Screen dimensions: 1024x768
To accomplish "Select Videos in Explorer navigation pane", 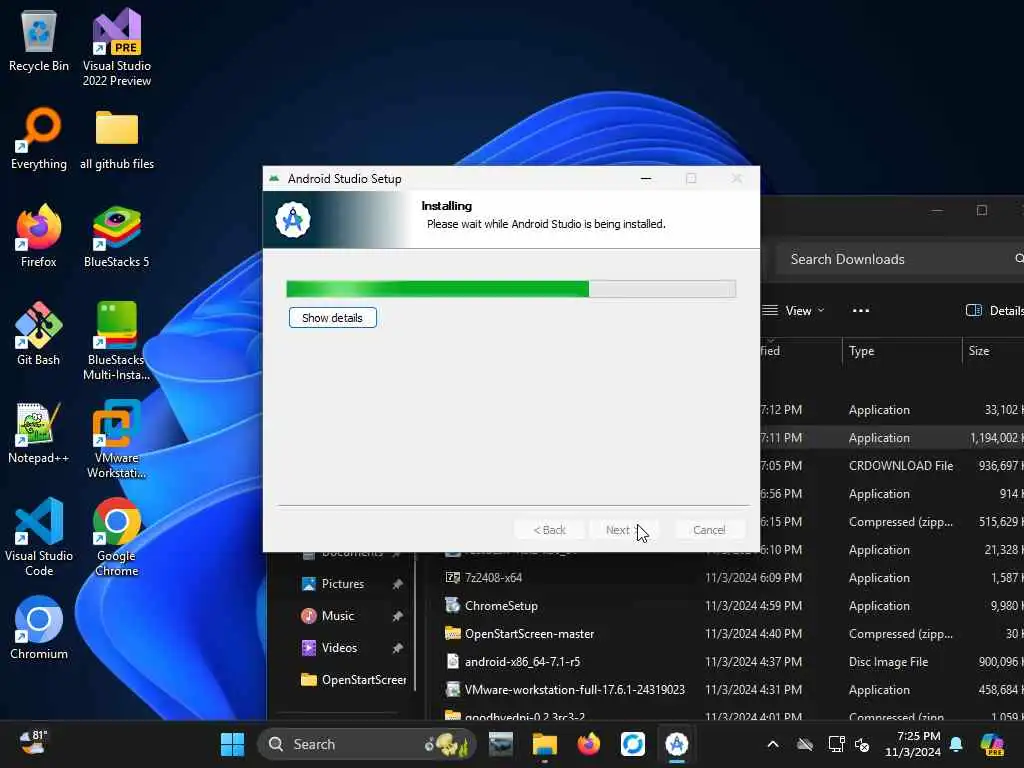I will (x=340, y=648).
